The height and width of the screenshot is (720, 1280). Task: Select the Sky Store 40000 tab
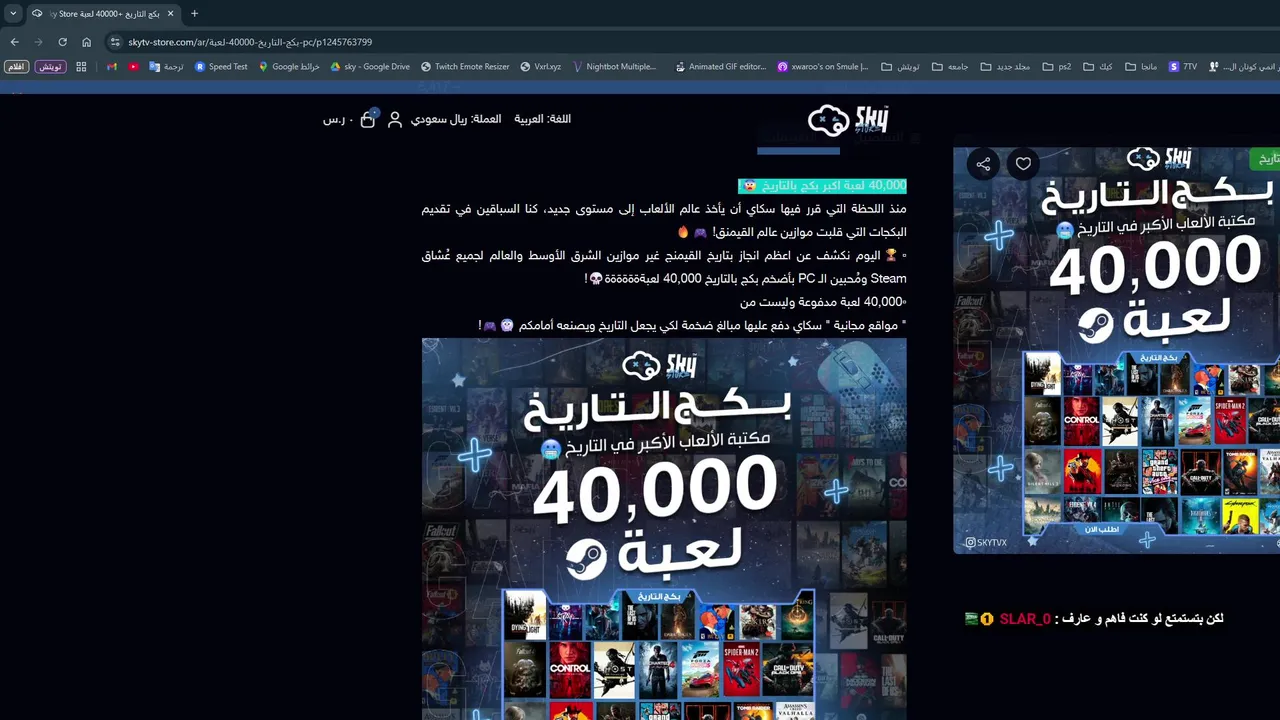pos(105,13)
